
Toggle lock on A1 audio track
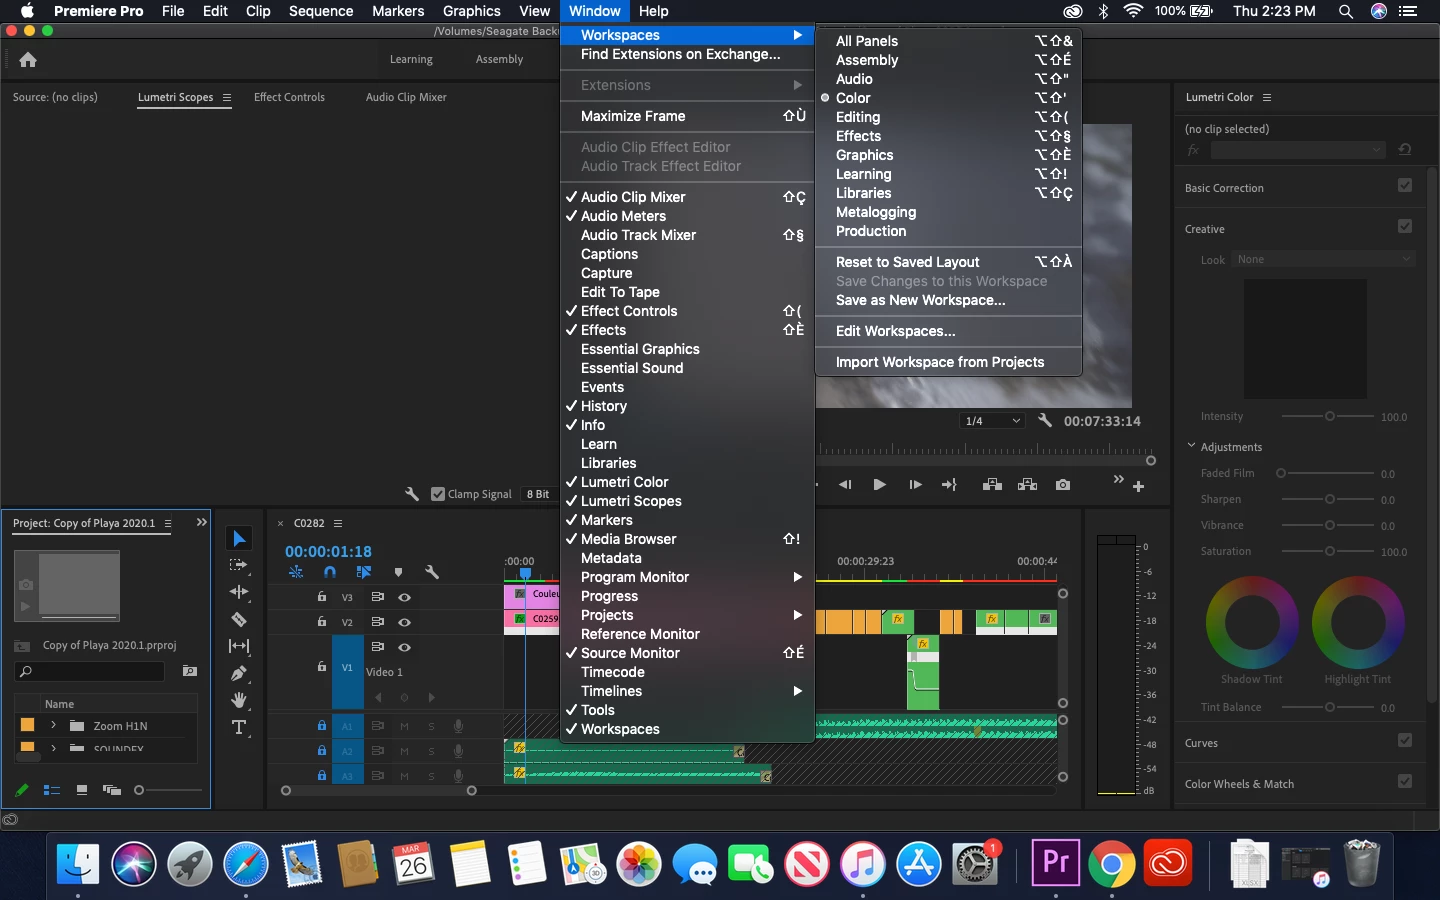[321, 726]
